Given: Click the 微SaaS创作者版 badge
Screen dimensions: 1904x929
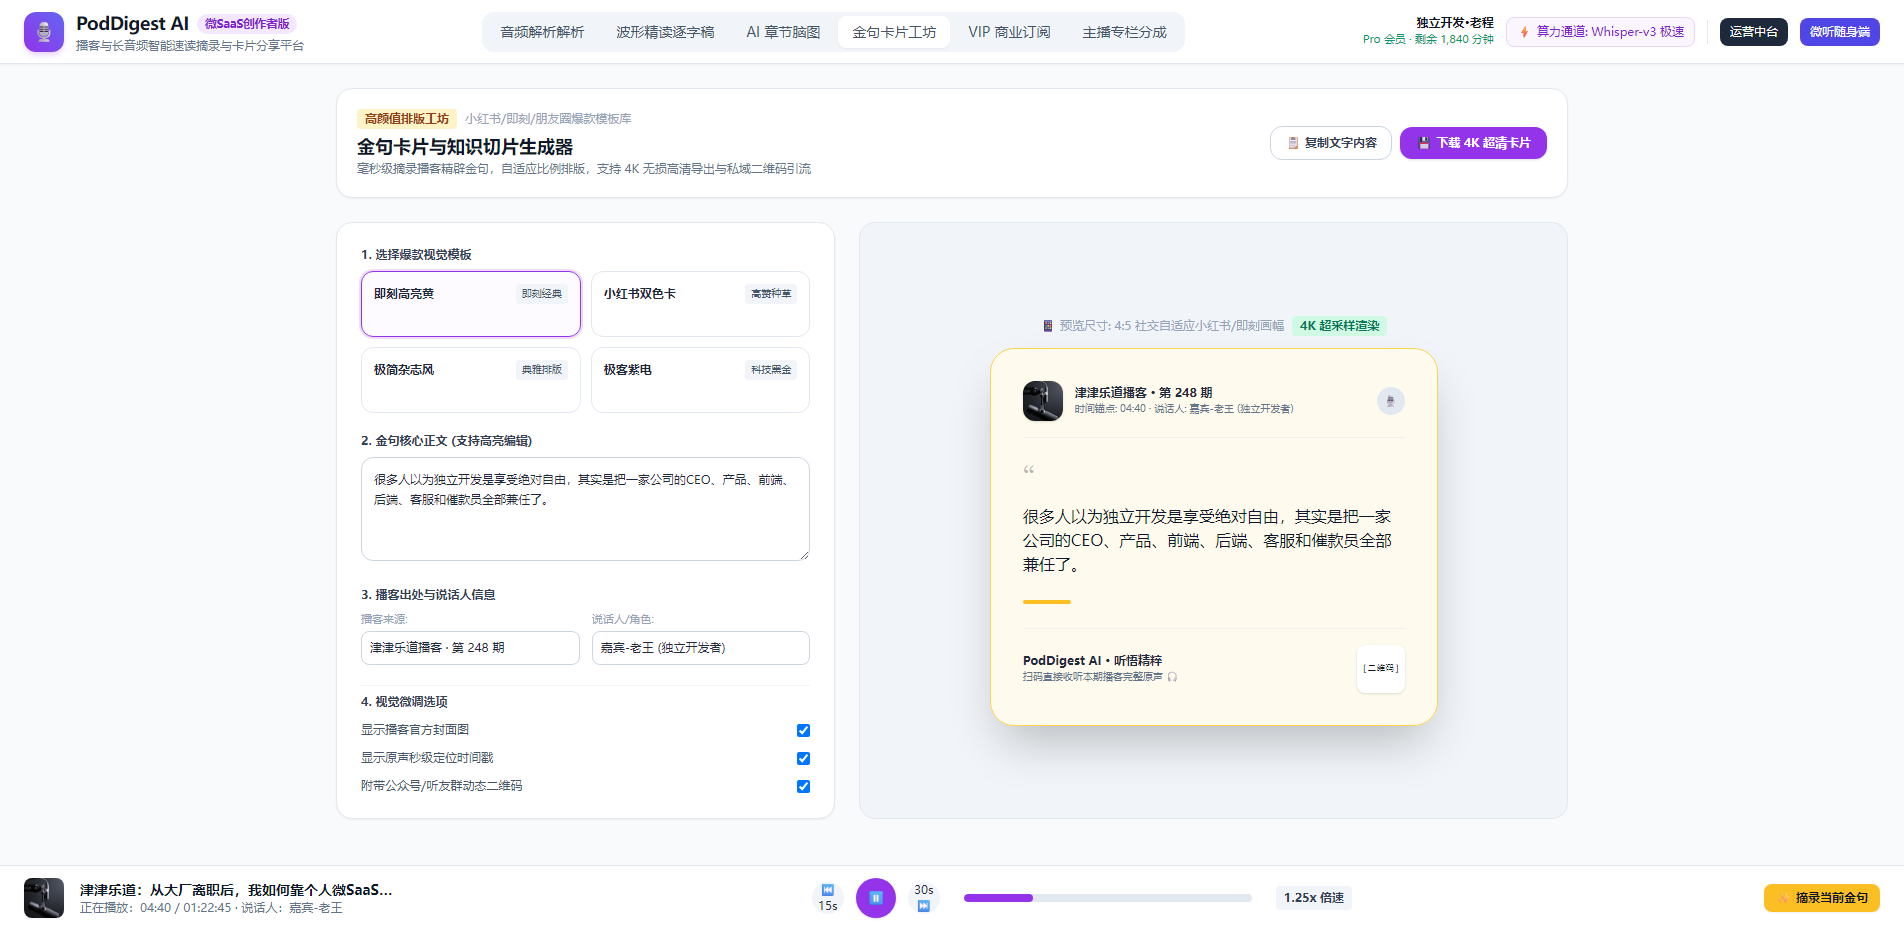Looking at the screenshot, I should [247, 24].
